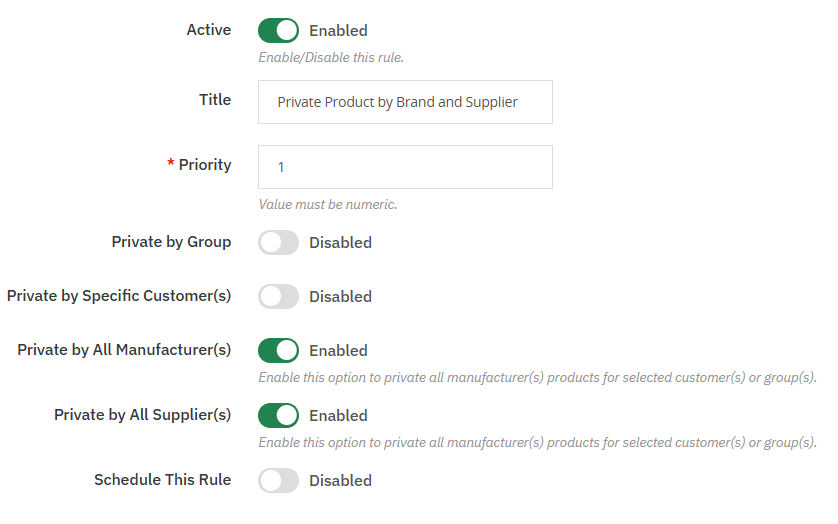Disable Private by All Manufacturer(s) toggle
The width and height of the screenshot is (838, 524).
pos(278,350)
